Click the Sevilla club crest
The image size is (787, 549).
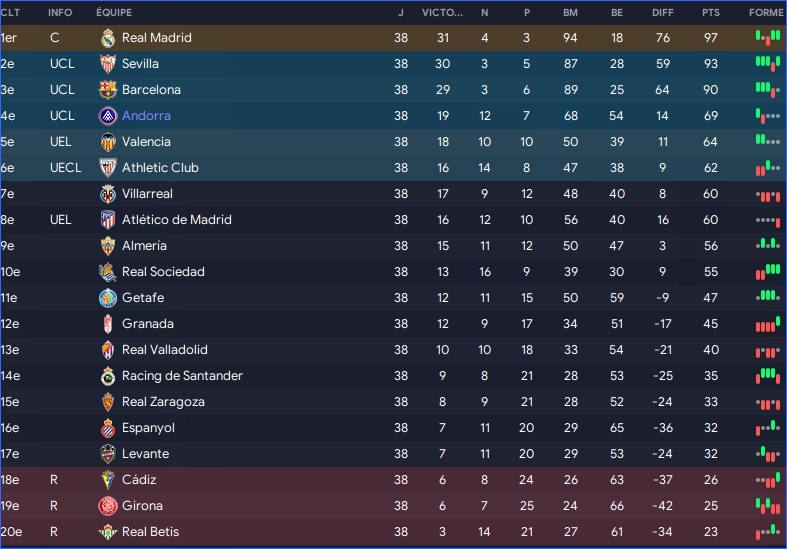[108, 64]
